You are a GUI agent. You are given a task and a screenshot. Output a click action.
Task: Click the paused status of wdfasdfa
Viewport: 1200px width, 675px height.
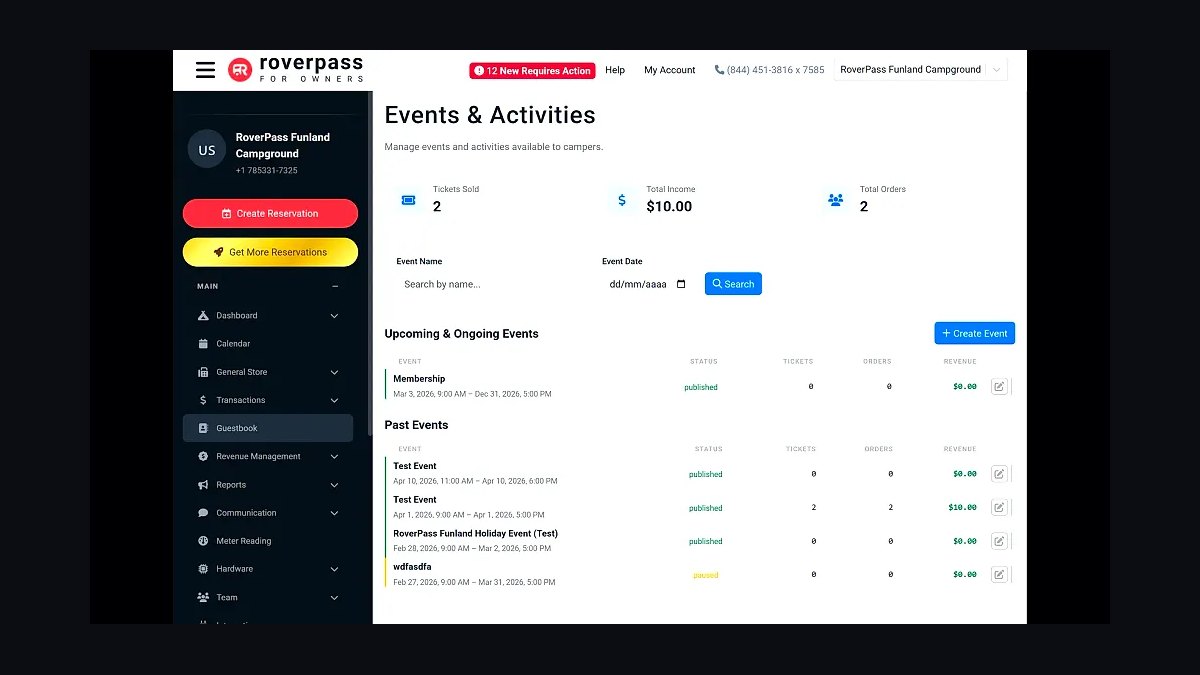point(705,575)
